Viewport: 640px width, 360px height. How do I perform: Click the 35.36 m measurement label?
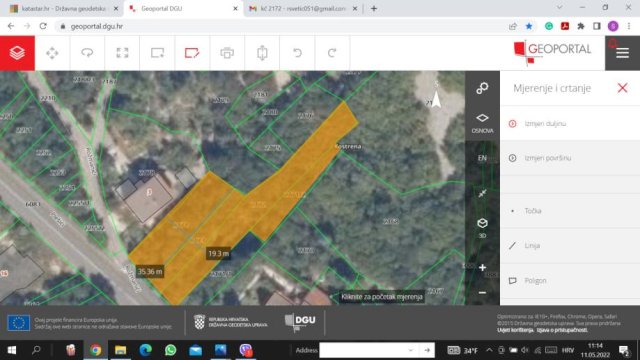tap(150, 271)
